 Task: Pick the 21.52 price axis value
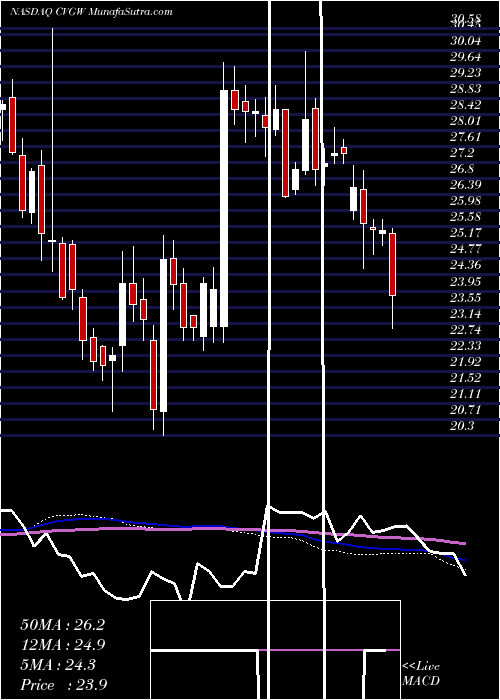pos(466,377)
